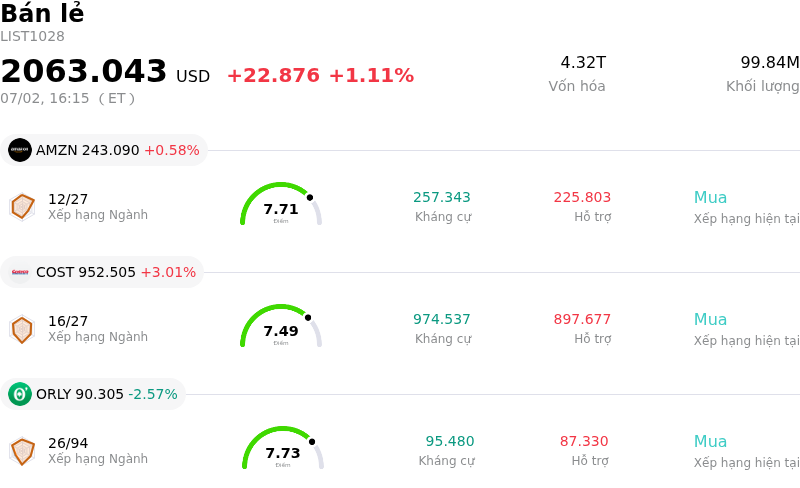Select COST support value 897.677
Viewport: 800px width, 488px height.
(x=582, y=319)
